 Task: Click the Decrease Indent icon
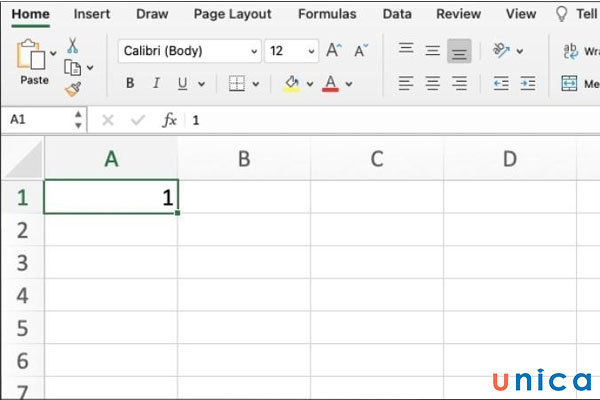501,84
